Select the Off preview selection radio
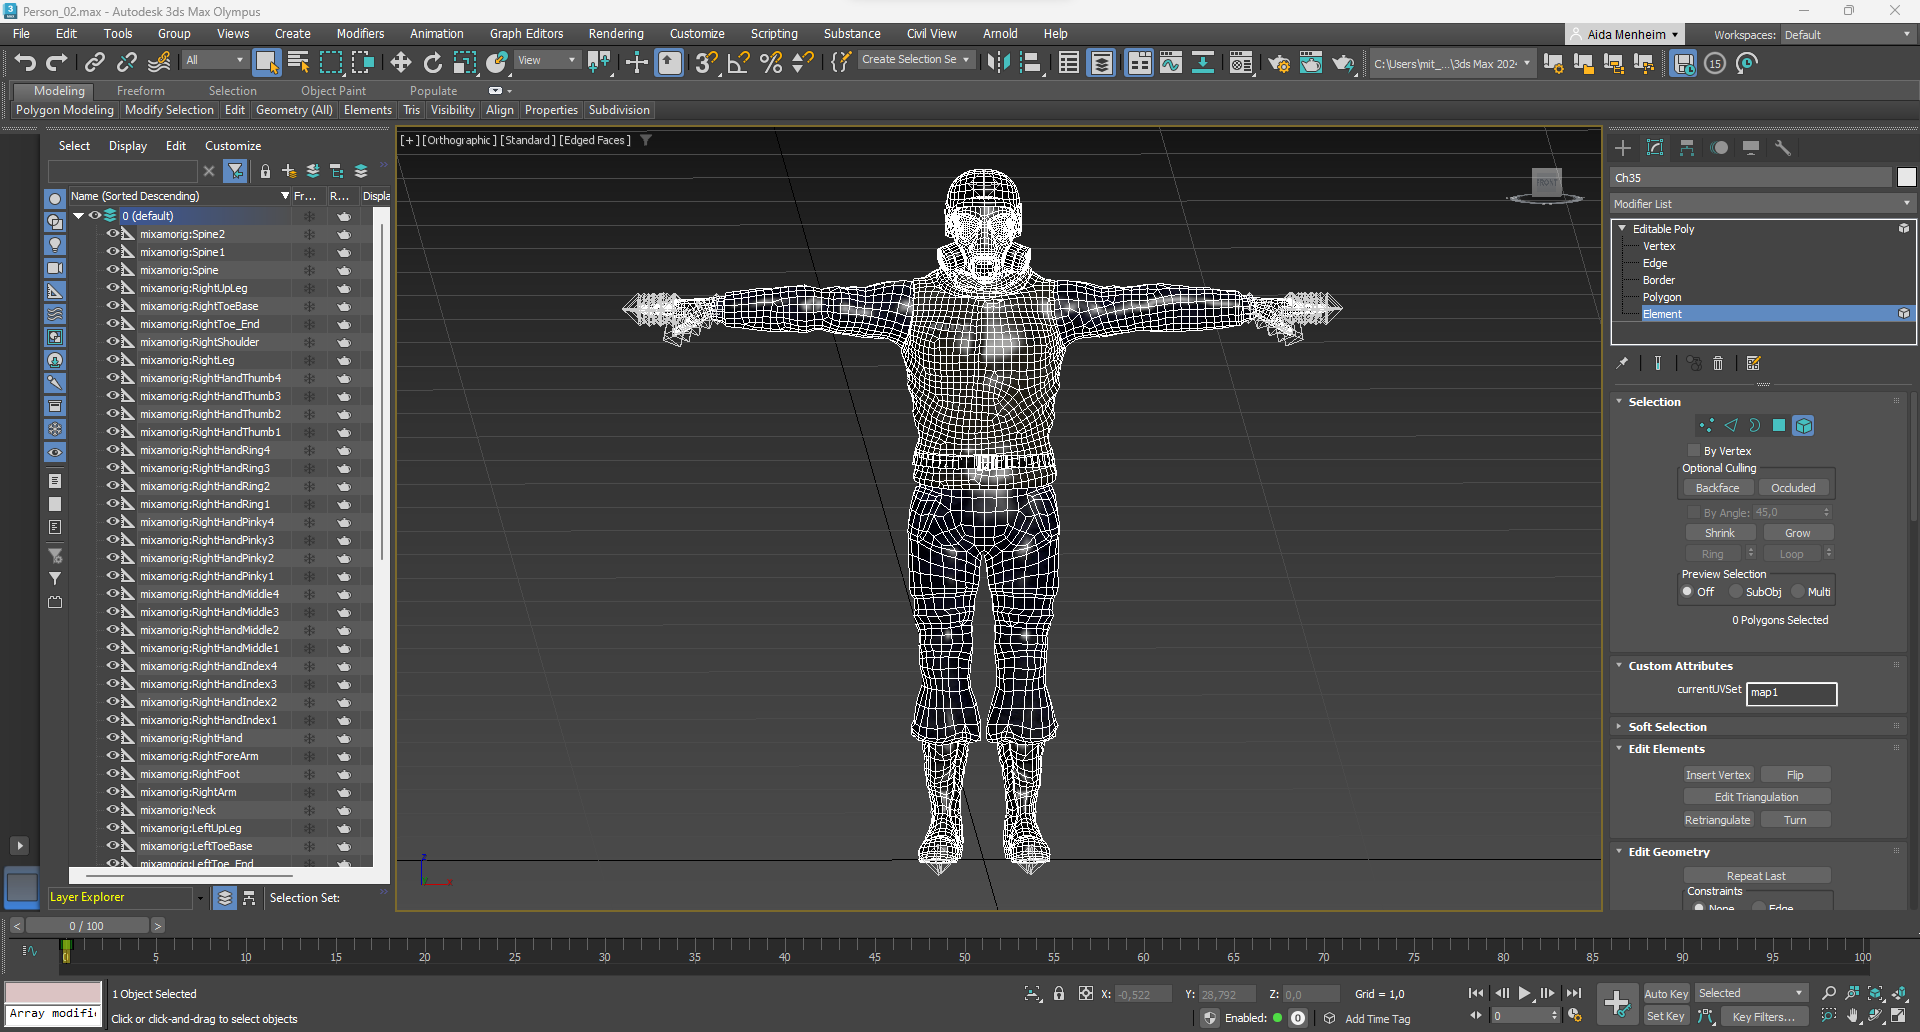Screen dimensions: 1920x1032 pyautogui.click(x=1687, y=592)
